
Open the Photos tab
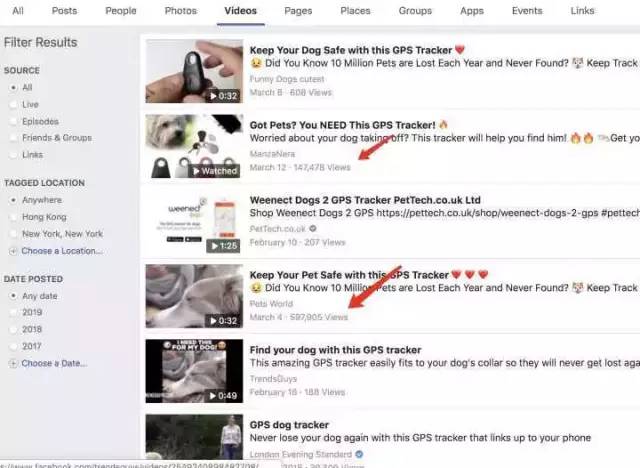coord(181,11)
